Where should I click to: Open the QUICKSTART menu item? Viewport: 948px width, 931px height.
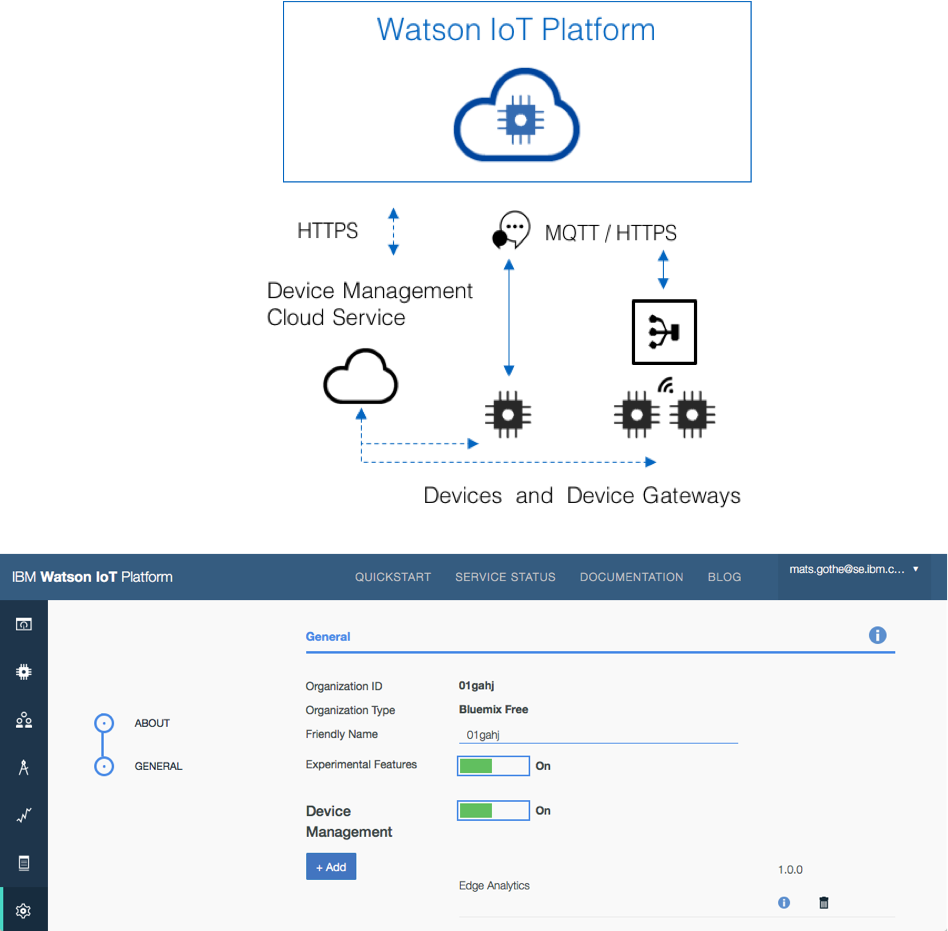pyautogui.click(x=393, y=577)
